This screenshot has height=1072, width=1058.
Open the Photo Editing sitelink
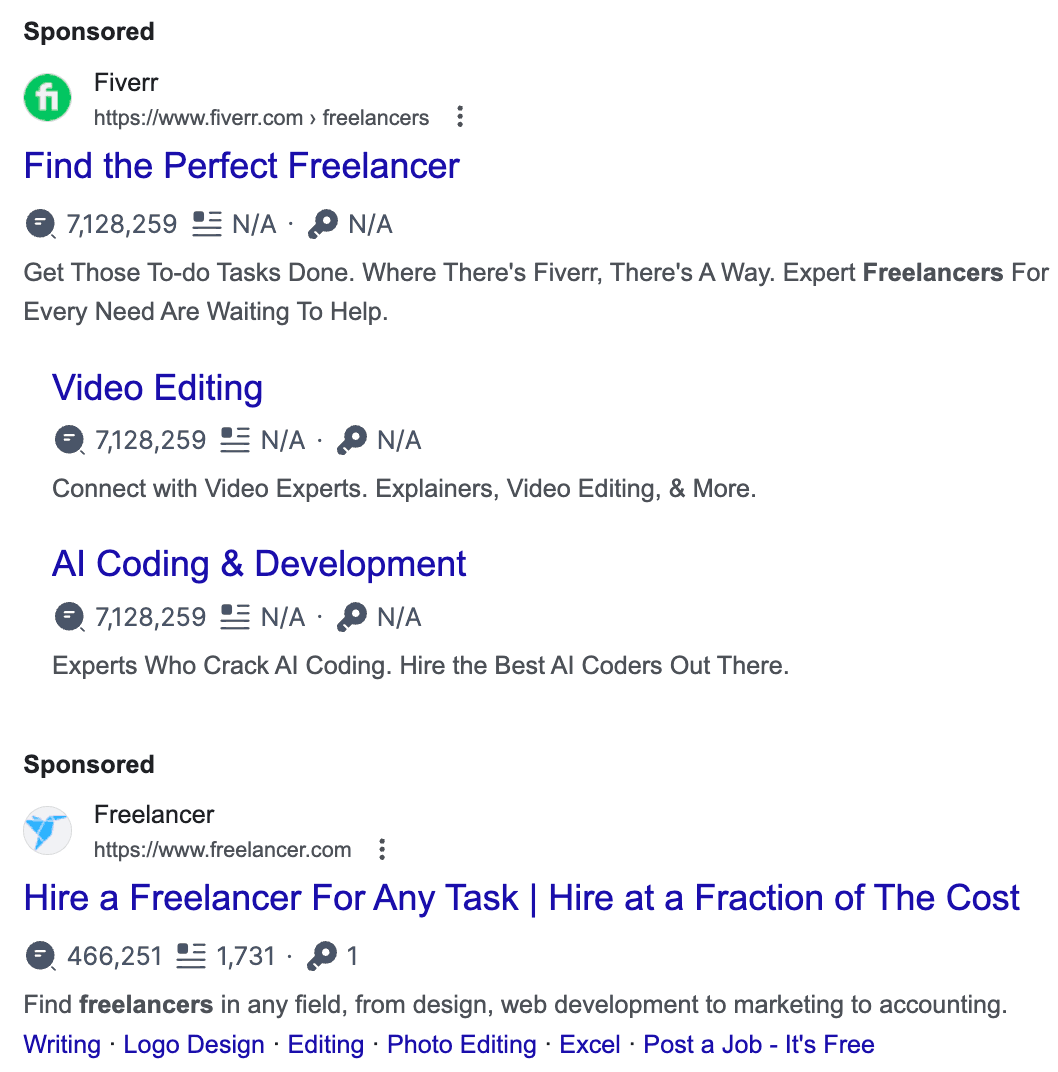coord(461,1044)
